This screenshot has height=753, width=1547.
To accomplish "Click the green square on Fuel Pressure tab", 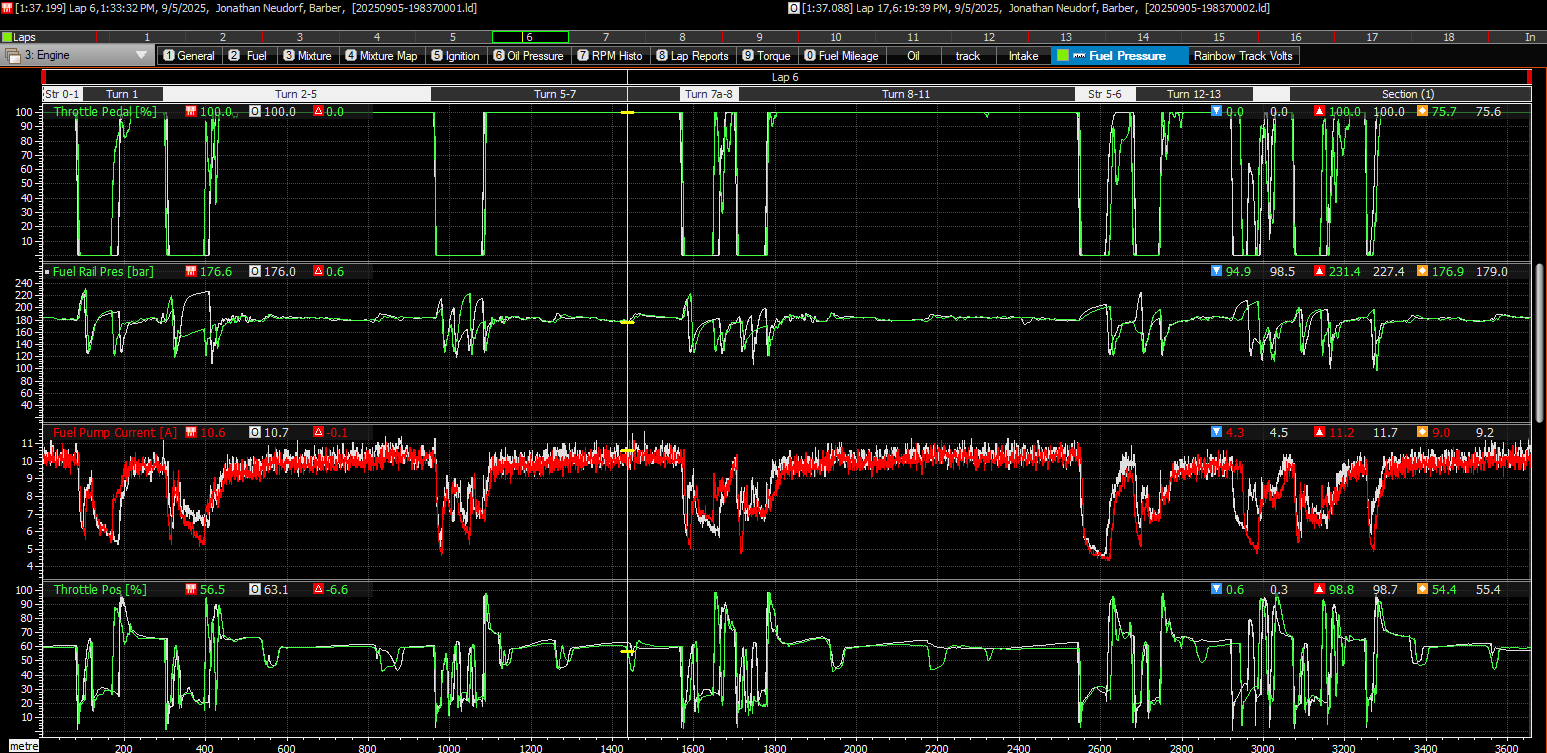I will [1062, 56].
